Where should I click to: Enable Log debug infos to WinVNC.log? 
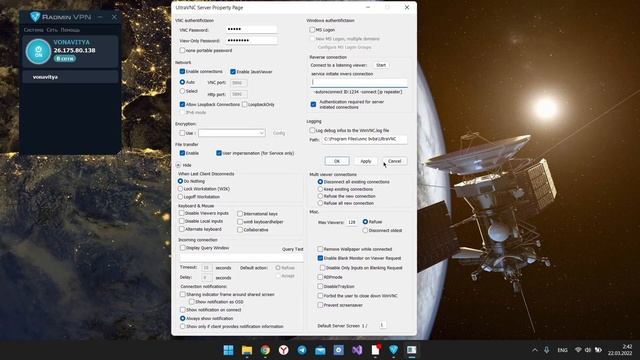(x=312, y=131)
